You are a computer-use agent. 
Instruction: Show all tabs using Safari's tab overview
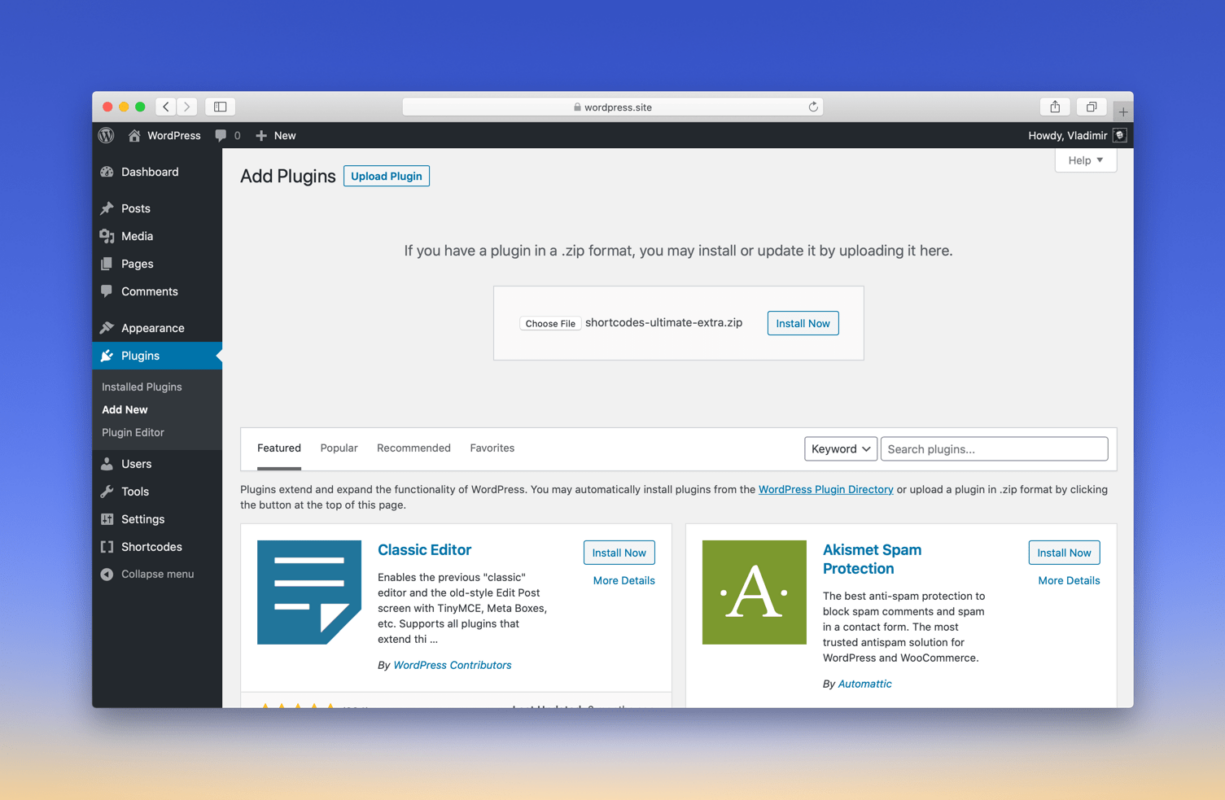[x=1091, y=107]
